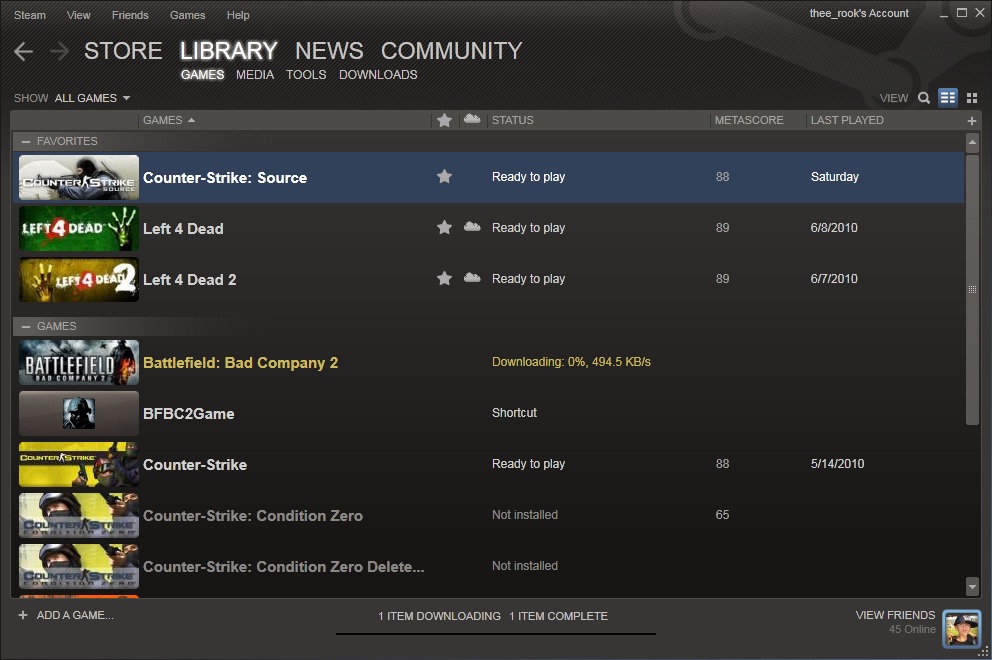Switch to detail list view
992x660 pixels.
pyautogui.click(x=948, y=97)
